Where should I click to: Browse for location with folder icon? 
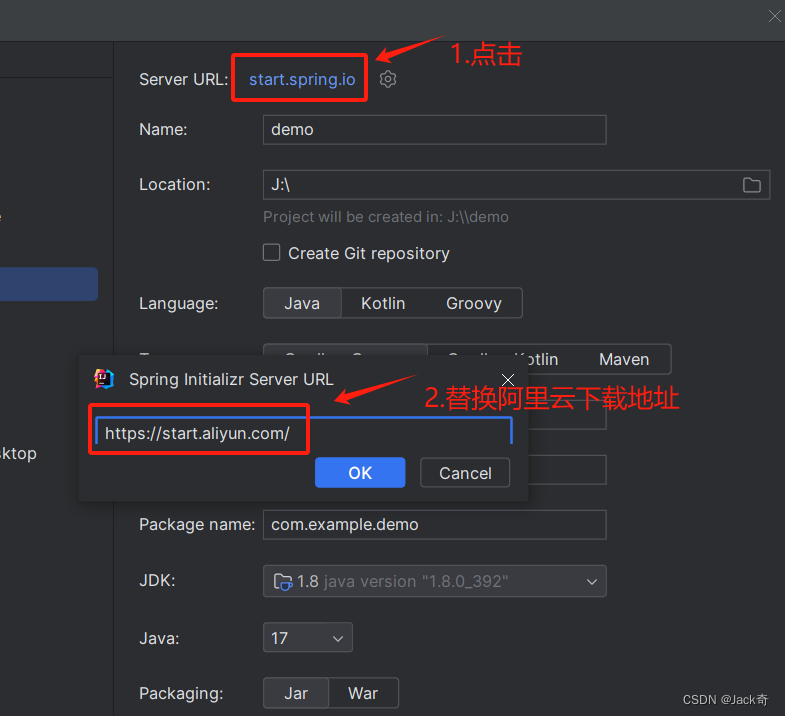[751, 185]
